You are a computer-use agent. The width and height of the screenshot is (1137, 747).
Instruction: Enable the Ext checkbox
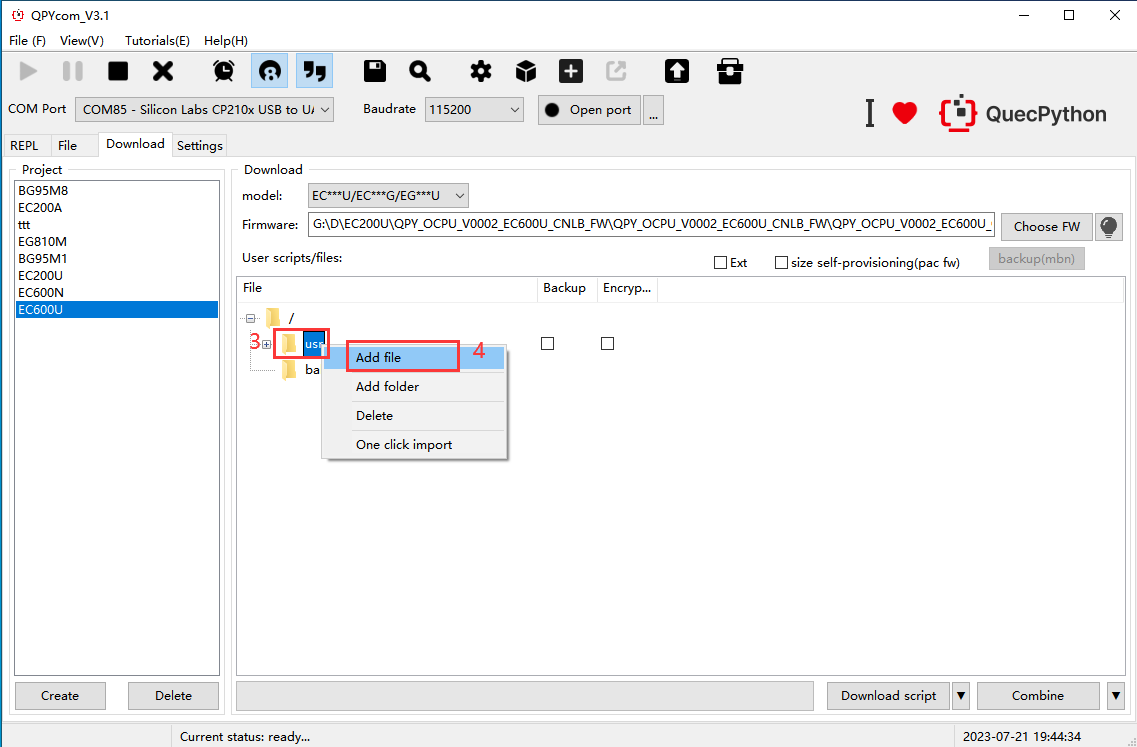click(720, 263)
